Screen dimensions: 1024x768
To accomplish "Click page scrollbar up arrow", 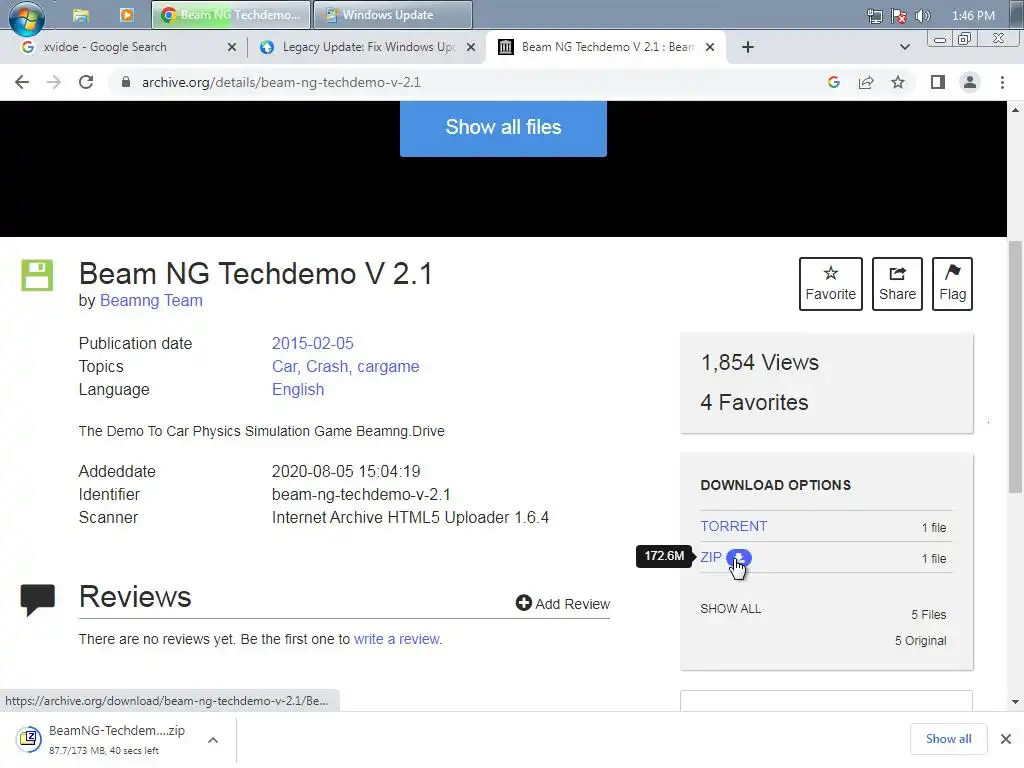I will click(1016, 110).
